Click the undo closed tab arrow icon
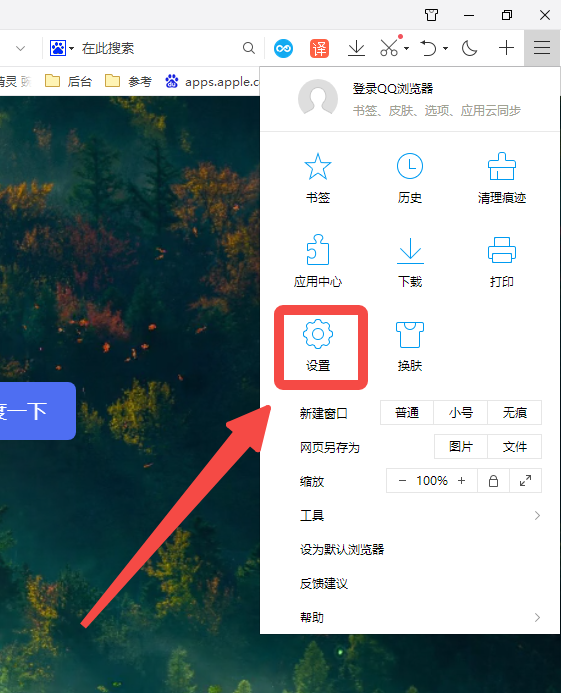Viewport: 561px width, 693px height. click(428, 48)
